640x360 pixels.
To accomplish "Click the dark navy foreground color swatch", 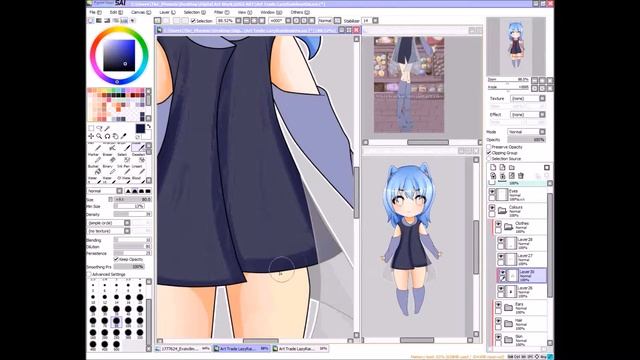I will click(x=140, y=129).
